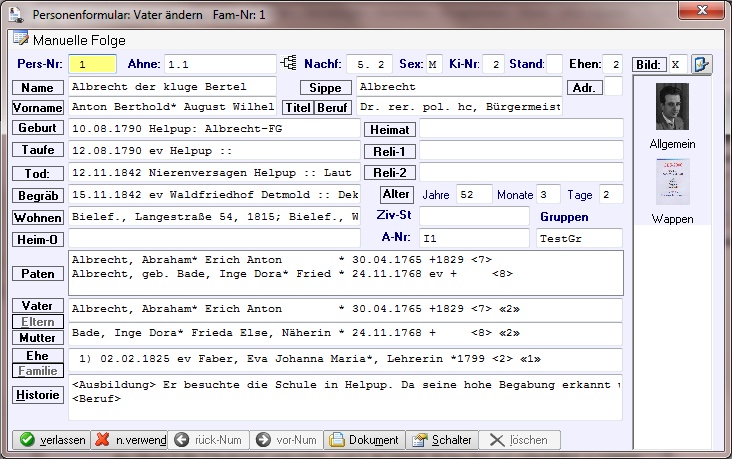Open the Dokument folder button
Screen dimensions: 732x459
tap(364, 440)
